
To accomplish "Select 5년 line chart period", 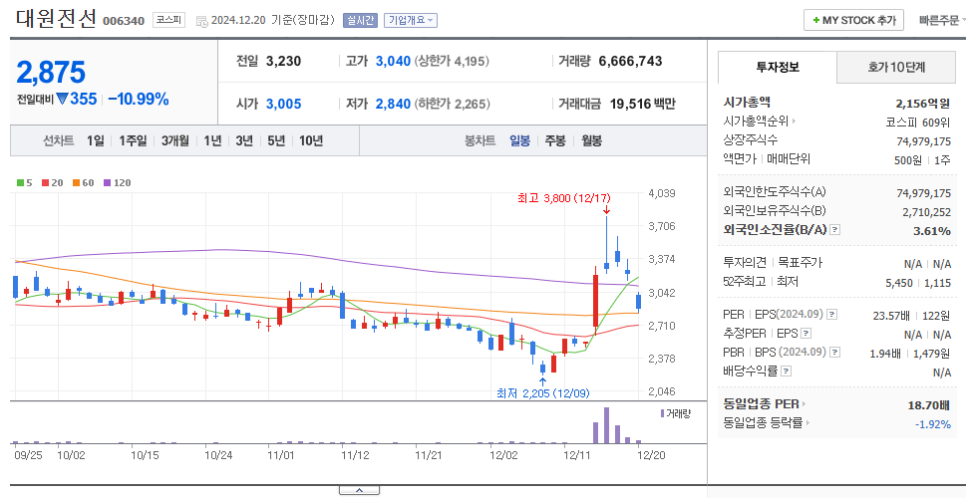I will click(276, 141).
